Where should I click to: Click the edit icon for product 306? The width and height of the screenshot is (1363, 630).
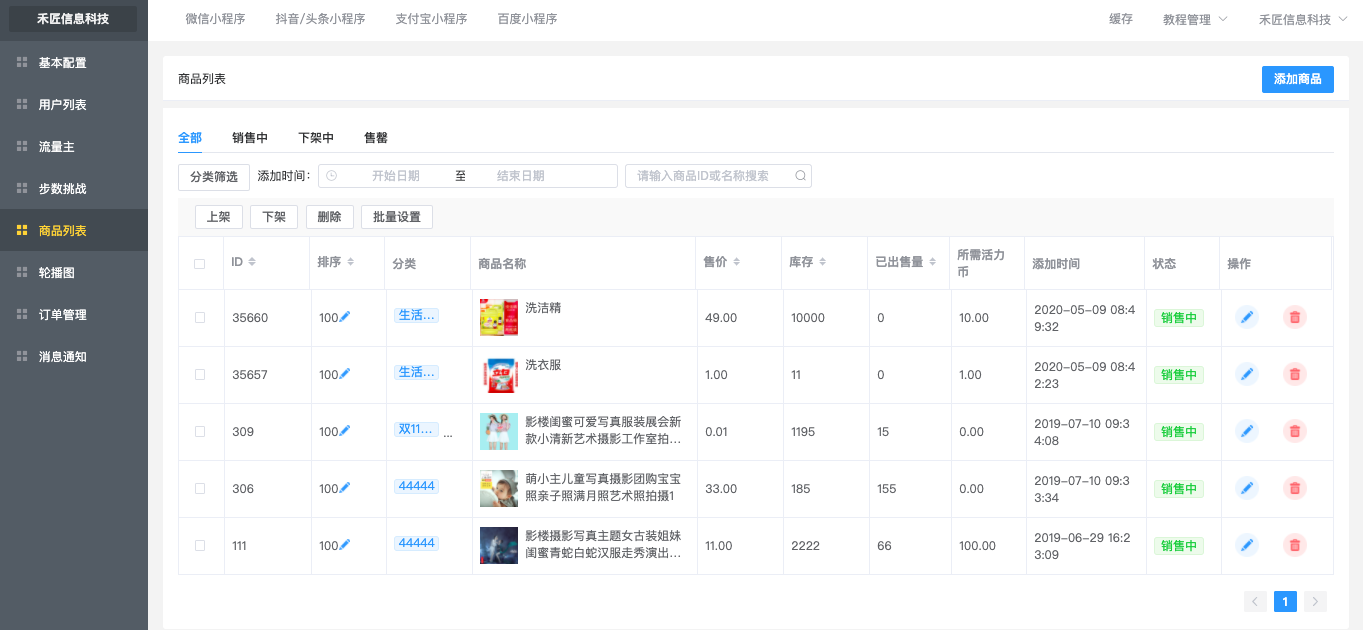point(1246,488)
